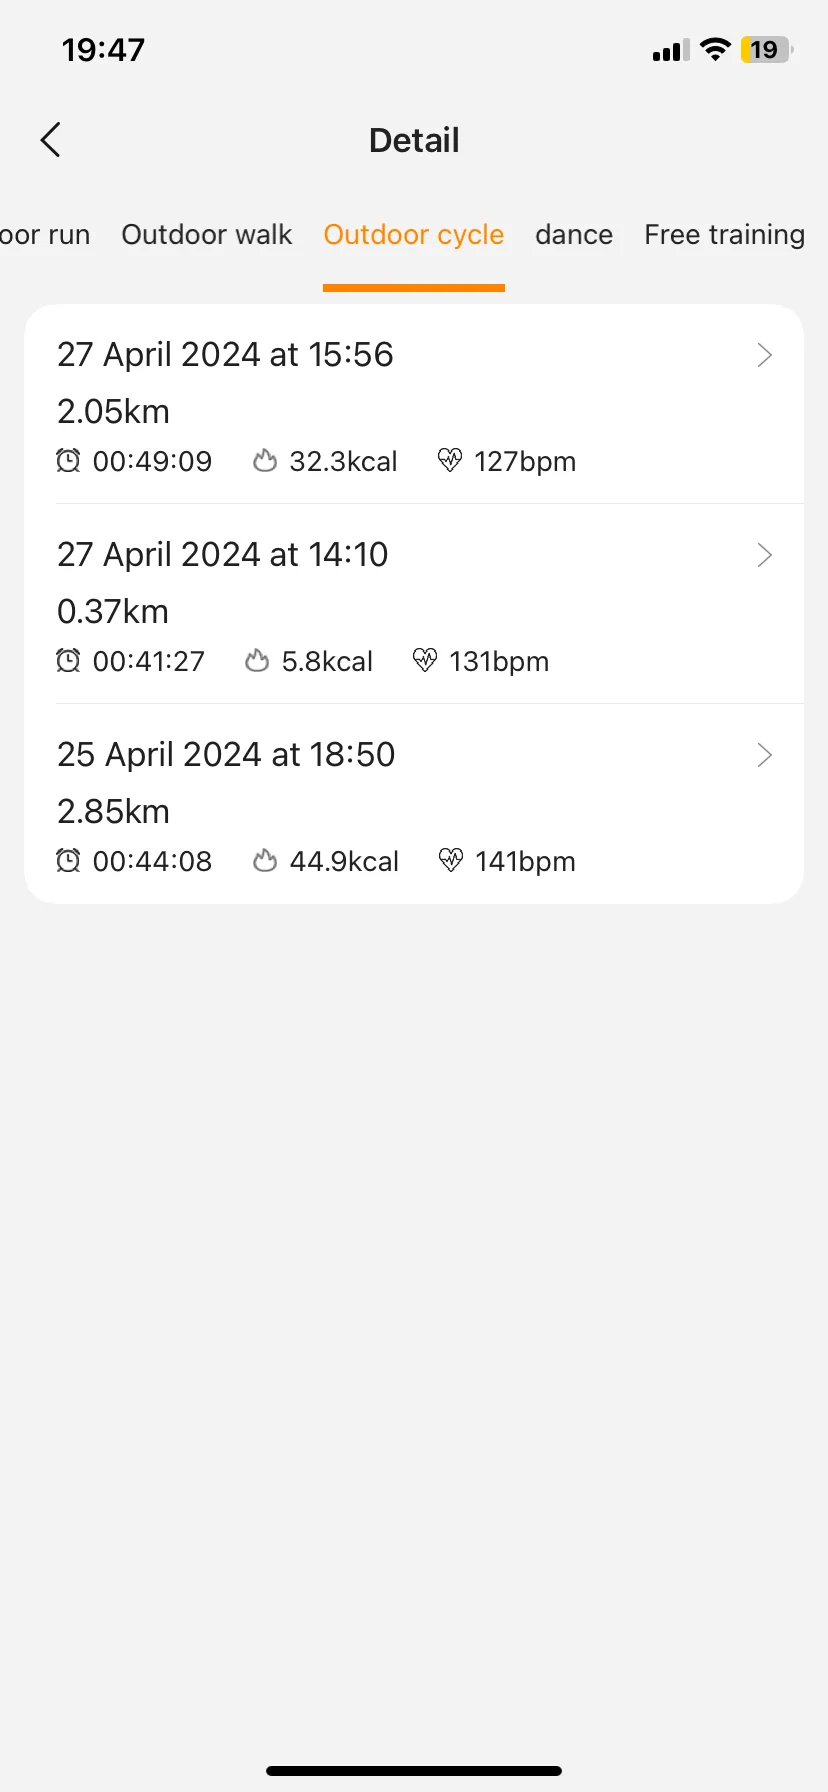Image resolution: width=828 pixels, height=1792 pixels.
Task: Open the Free training tab
Action: pos(724,235)
